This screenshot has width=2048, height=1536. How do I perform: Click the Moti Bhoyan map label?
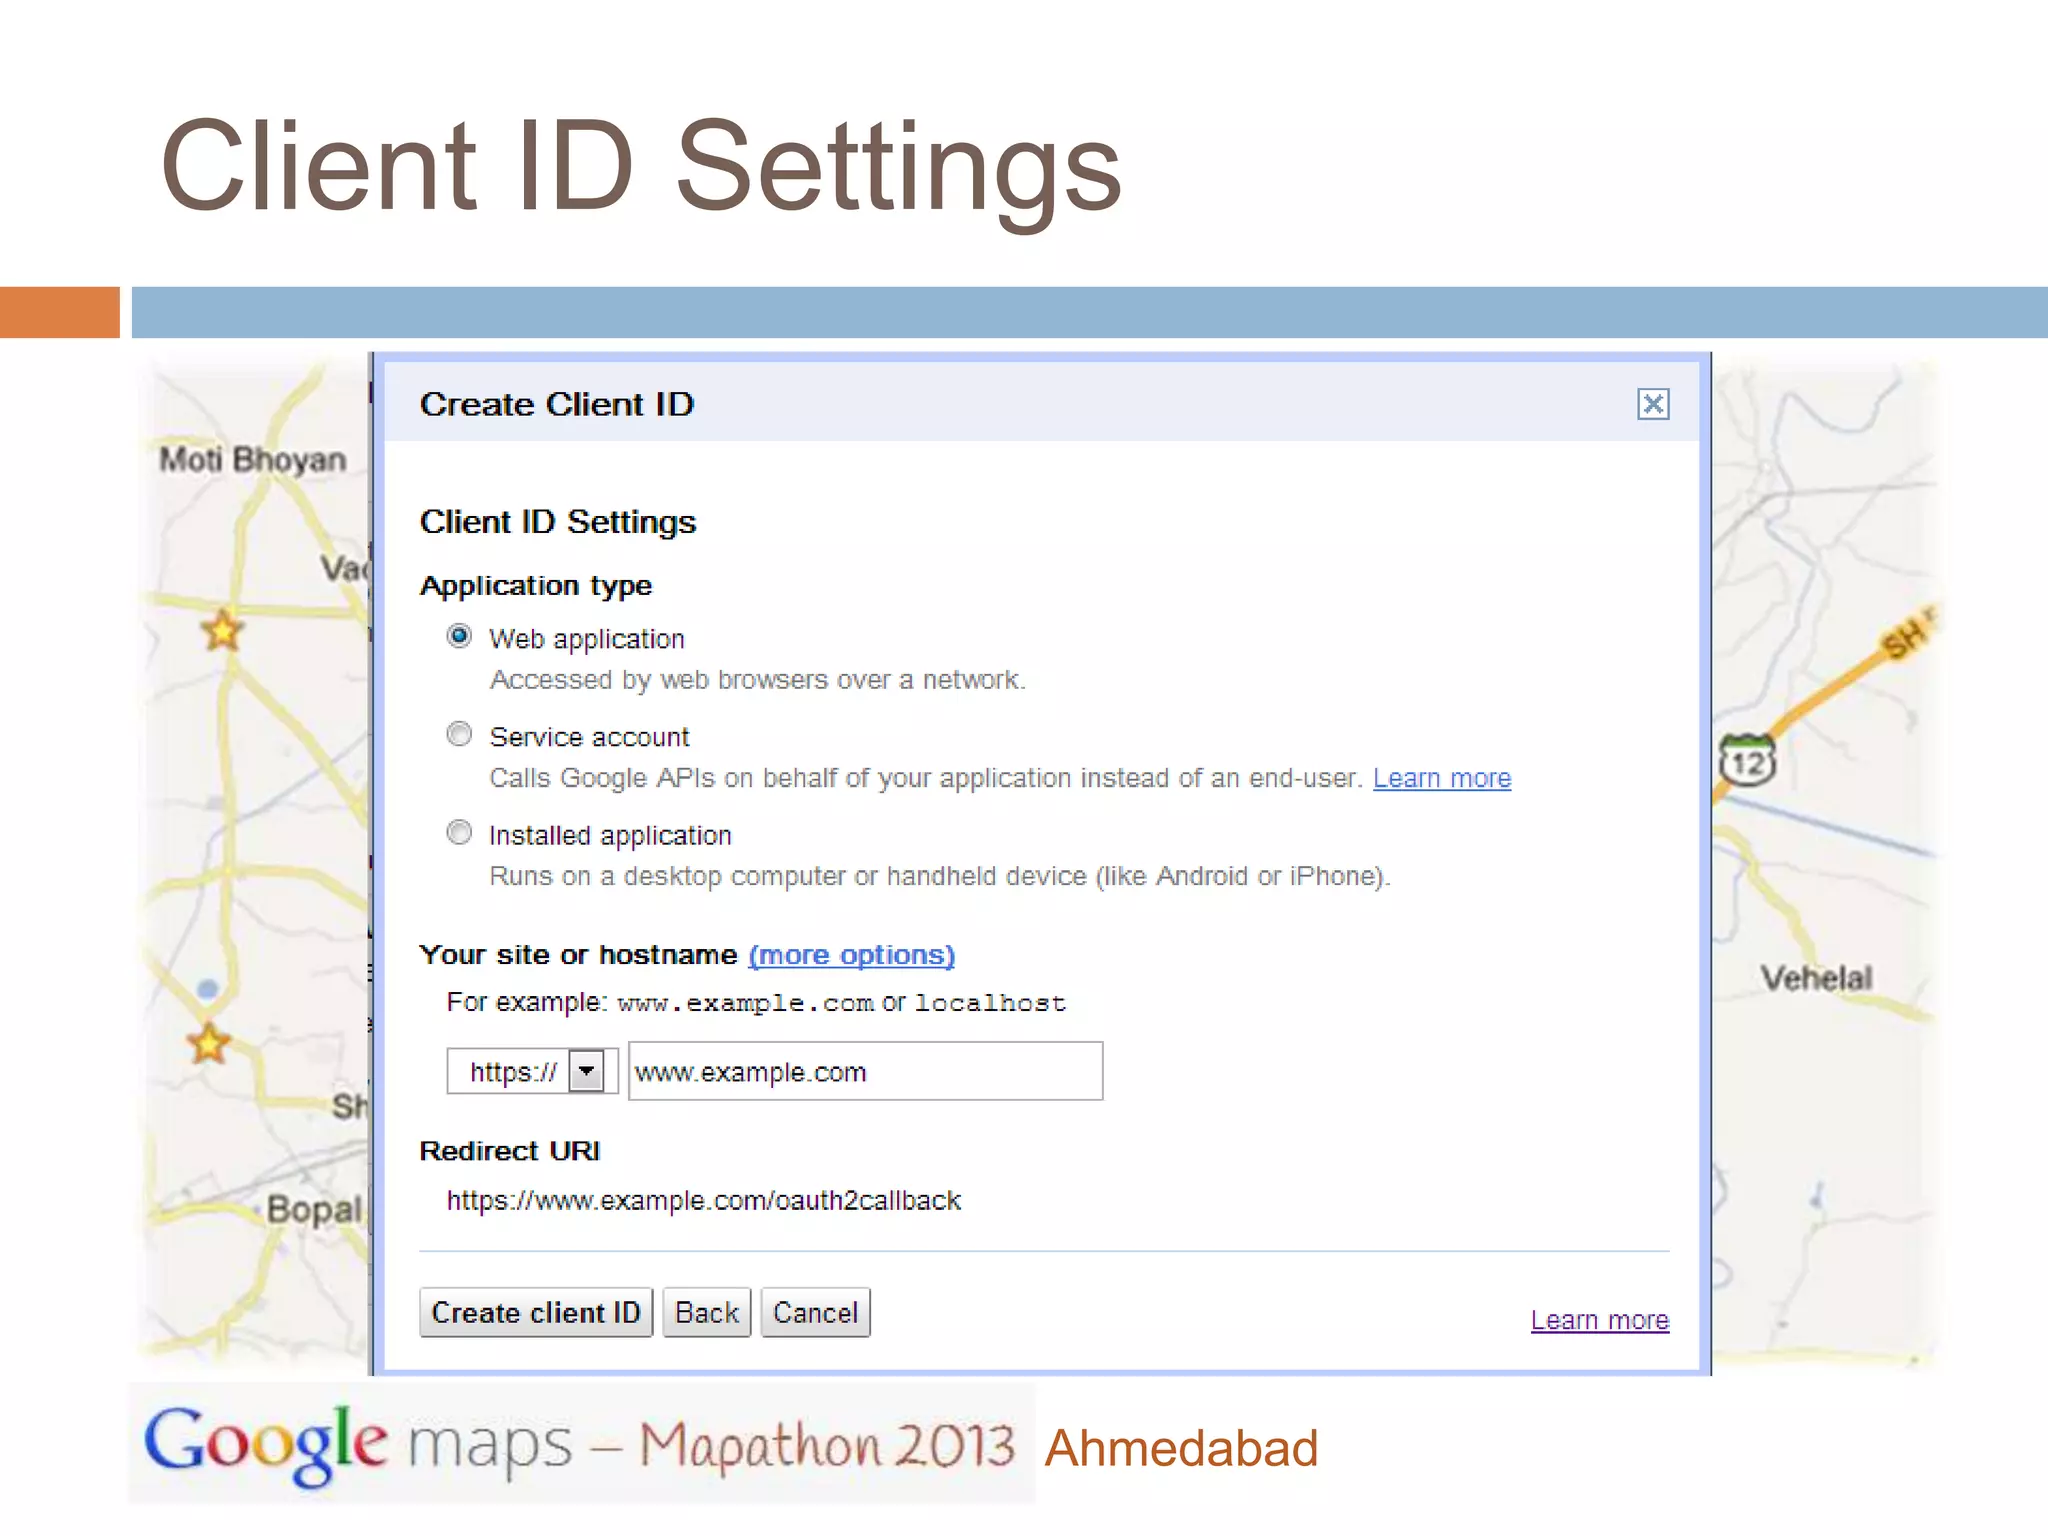pos(252,460)
